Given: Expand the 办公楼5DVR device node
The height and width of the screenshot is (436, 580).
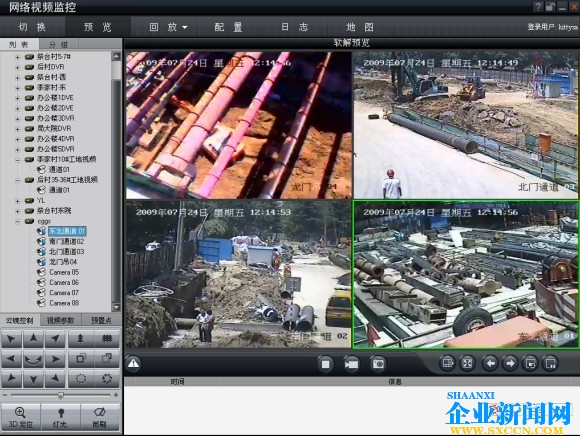Looking at the screenshot, I should [x=17, y=149].
